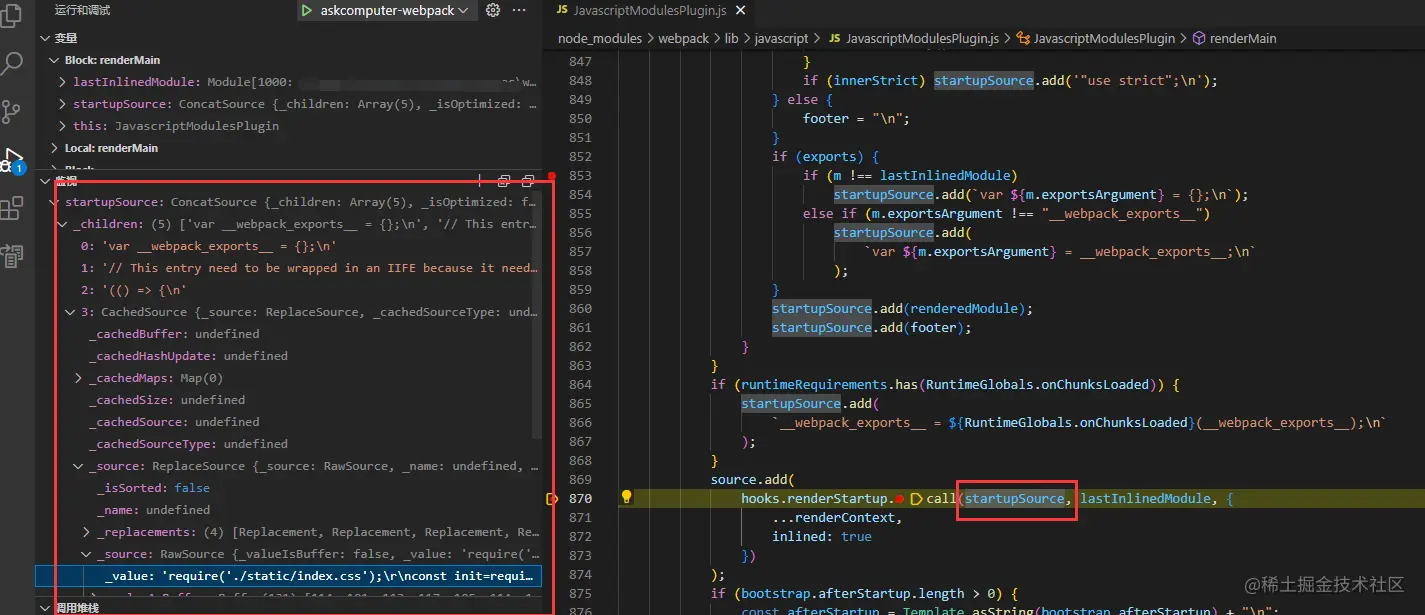Image resolution: width=1425 pixels, height=615 pixels.
Task: Open the Run and Debug view icon
Action: 12,160
